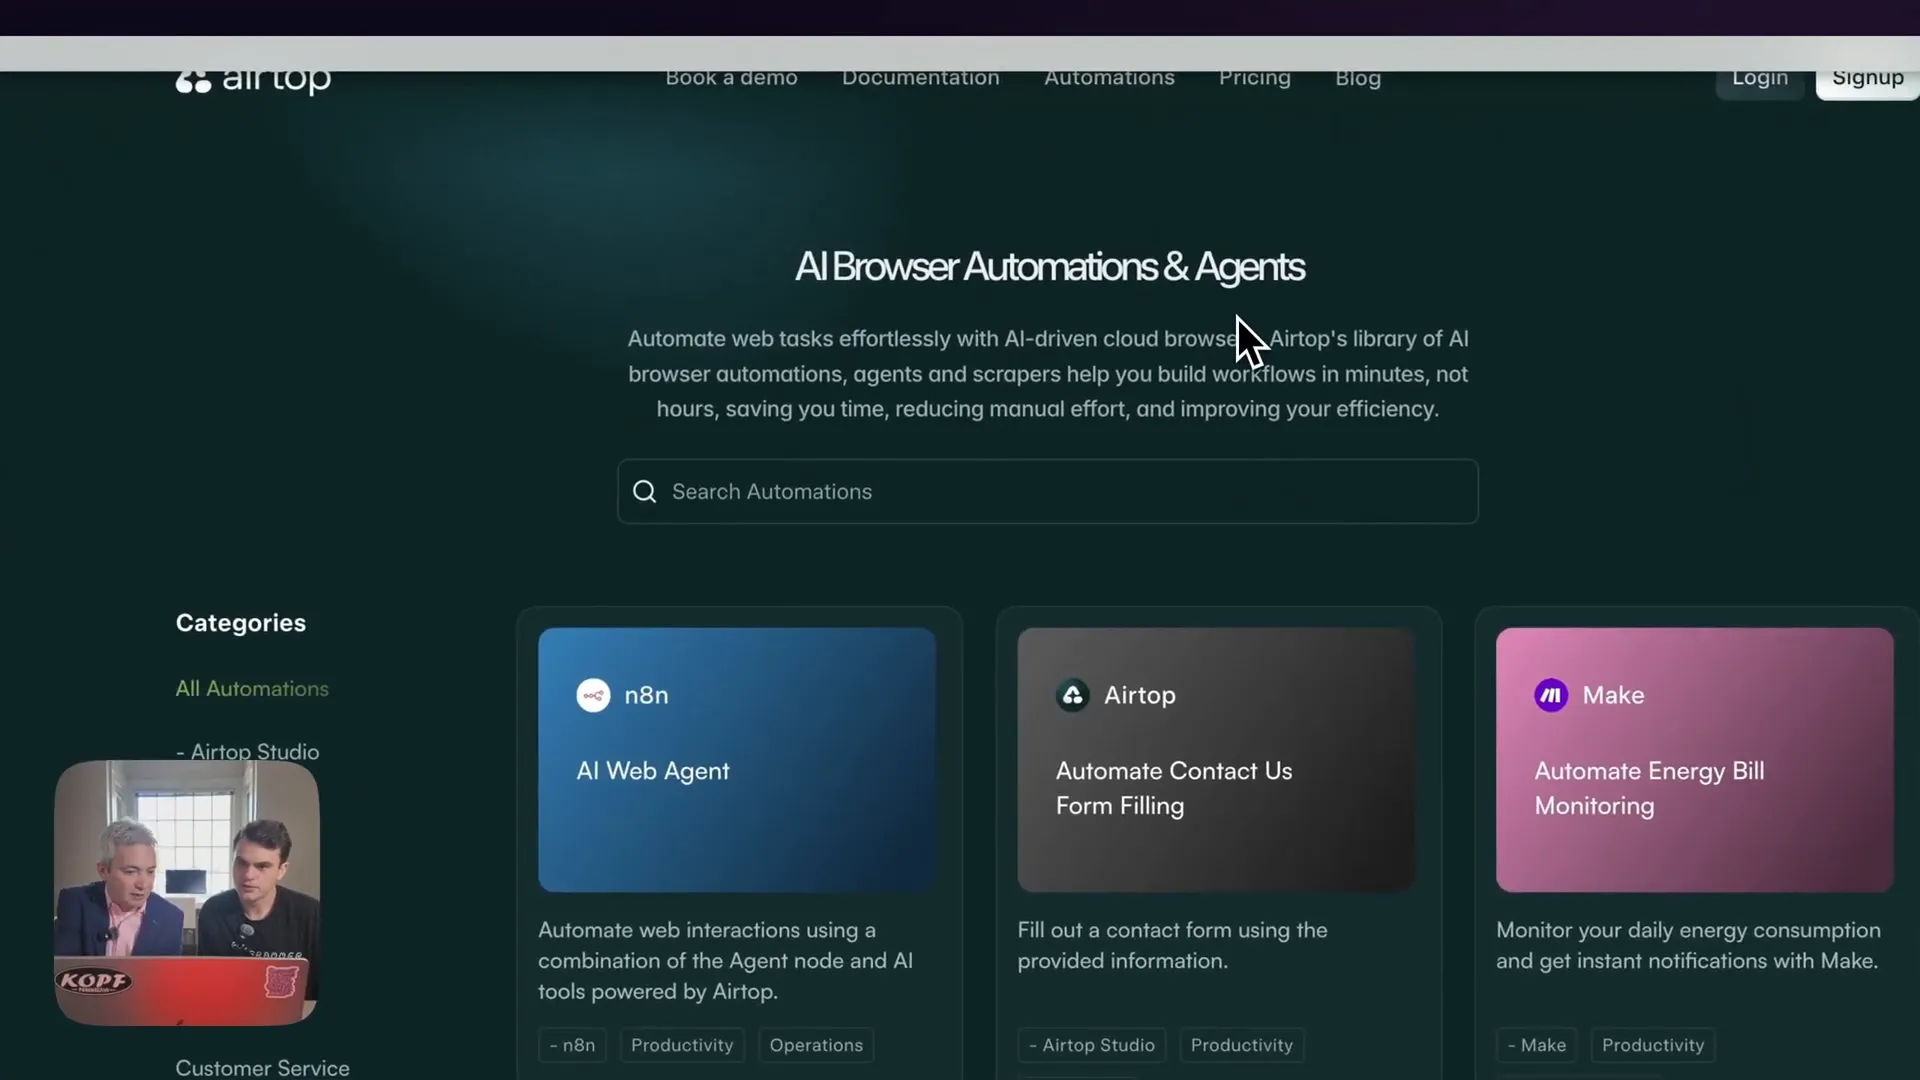Image resolution: width=1920 pixels, height=1080 pixels.
Task: Select the Airtop Studio category
Action: [x=247, y=752]
